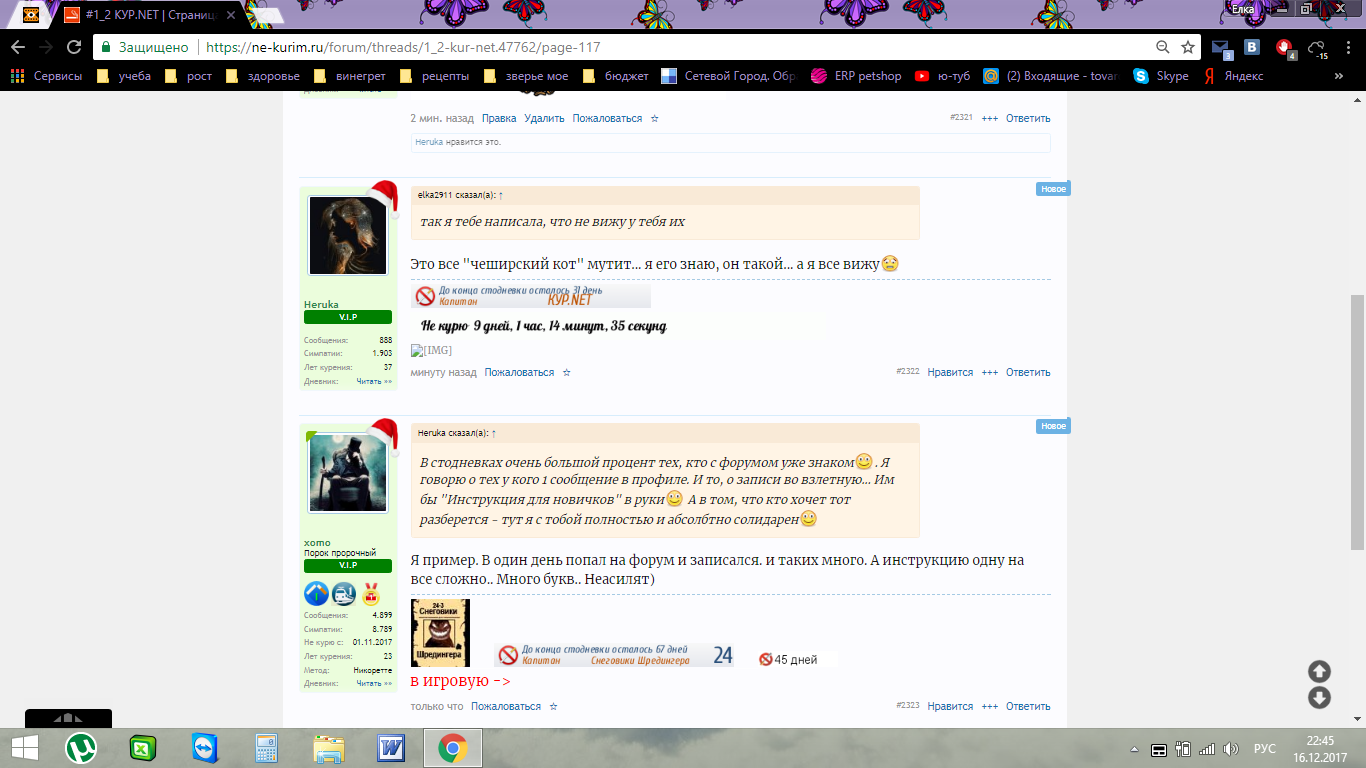The image size is (1366, 768).
Task: Click Правка to edit post #2321
Action: pos(499,118)
